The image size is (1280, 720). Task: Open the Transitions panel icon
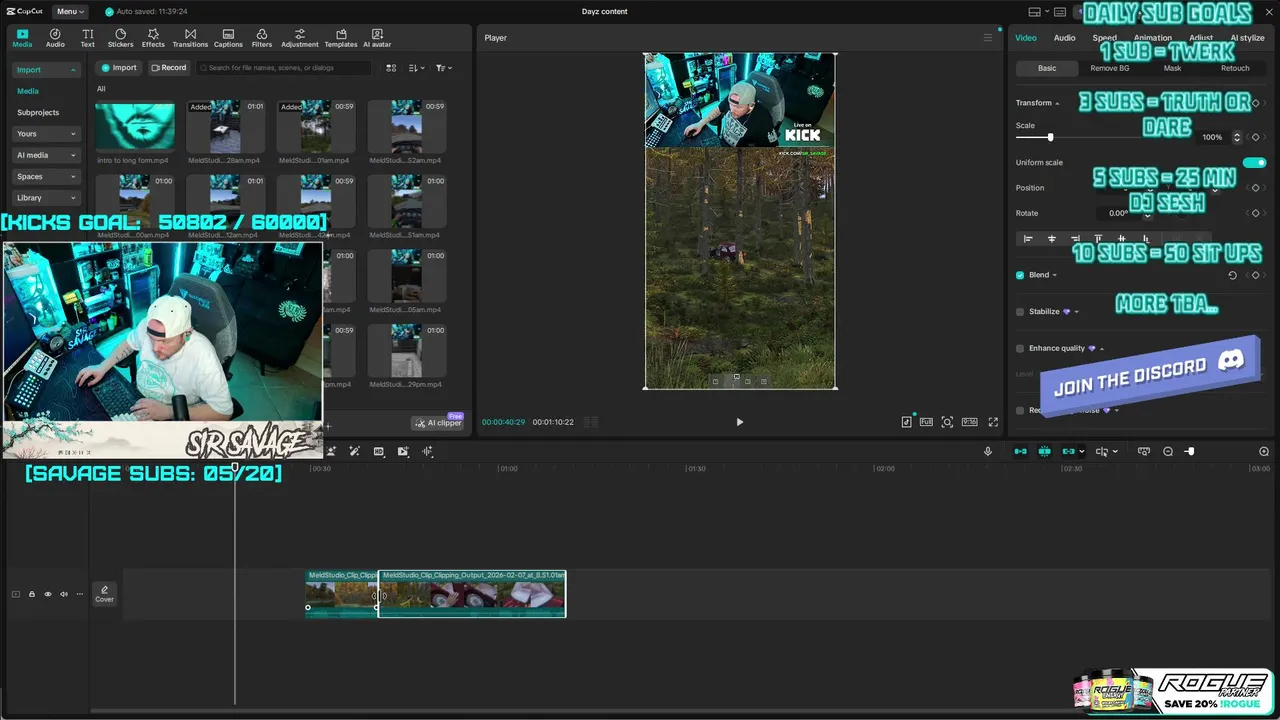click(x=190, y=38)
